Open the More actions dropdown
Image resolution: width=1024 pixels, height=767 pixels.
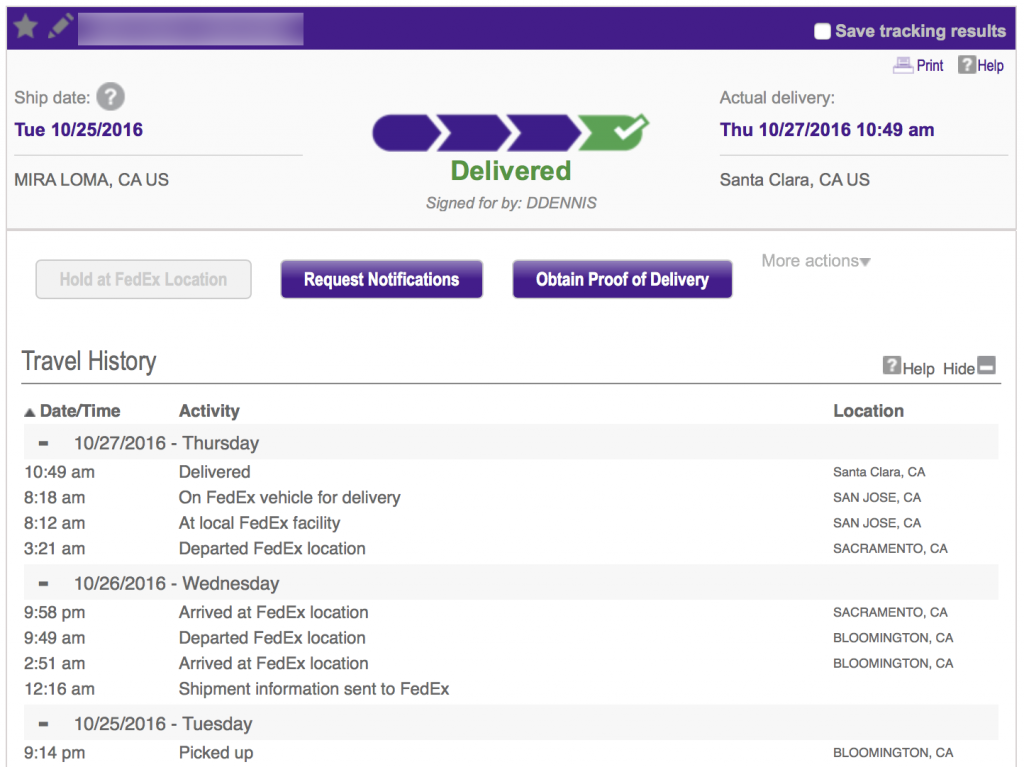pos(816,261)
